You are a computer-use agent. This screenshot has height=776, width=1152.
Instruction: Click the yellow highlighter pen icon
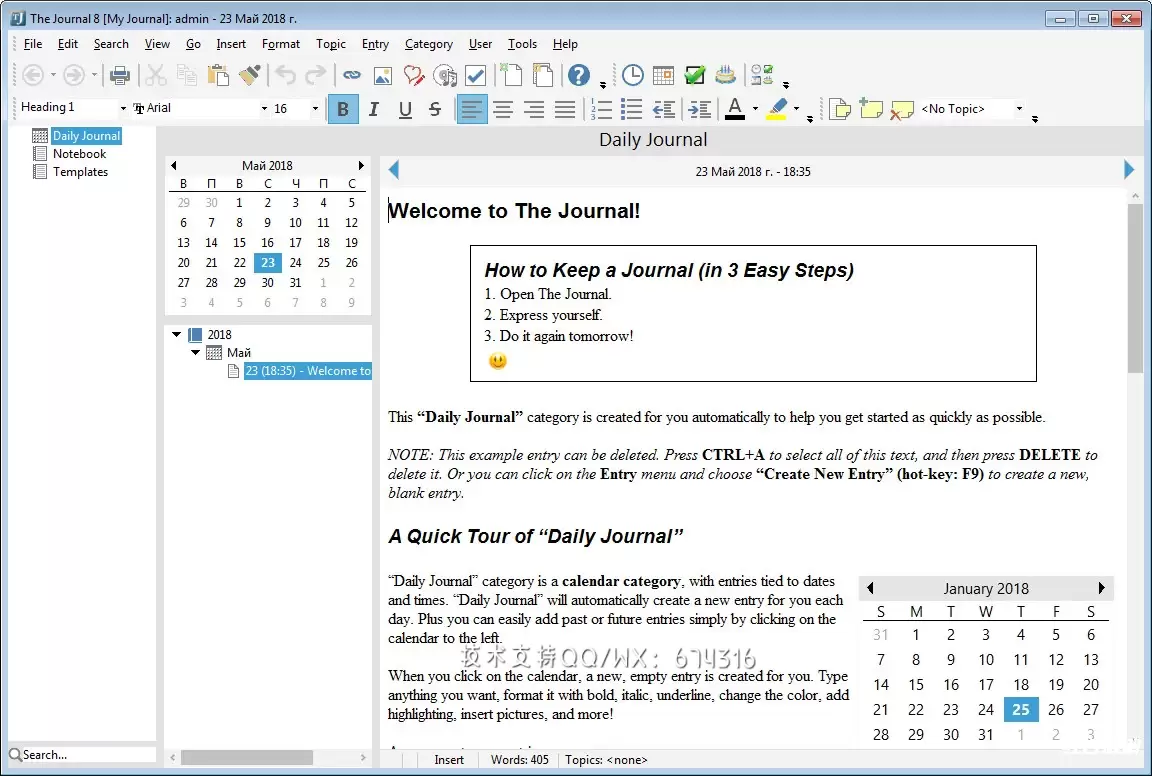coord(777,109)
